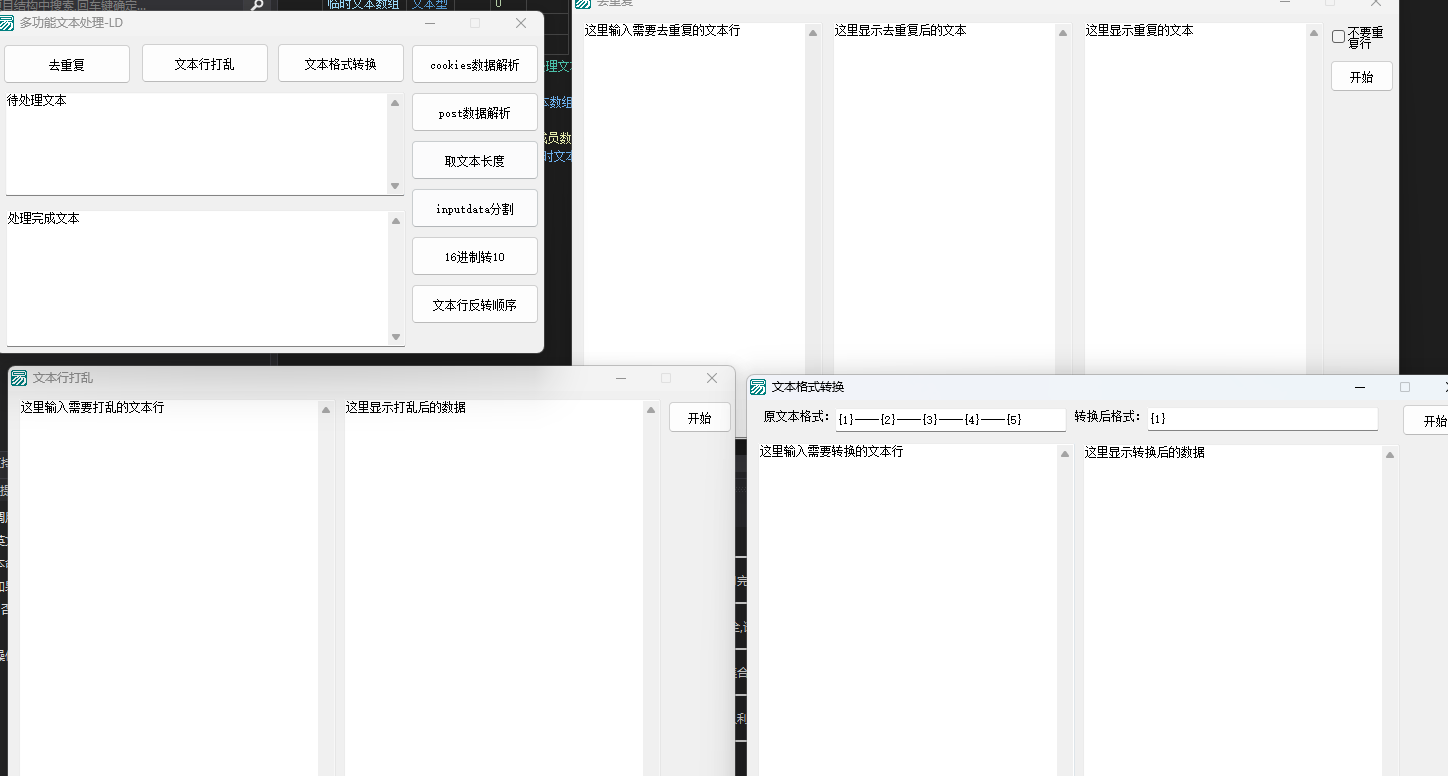The height and width of the screenshot is (776, 1448).
Task: Focus the 原文本格式 input field
Action: pos(950,419)
